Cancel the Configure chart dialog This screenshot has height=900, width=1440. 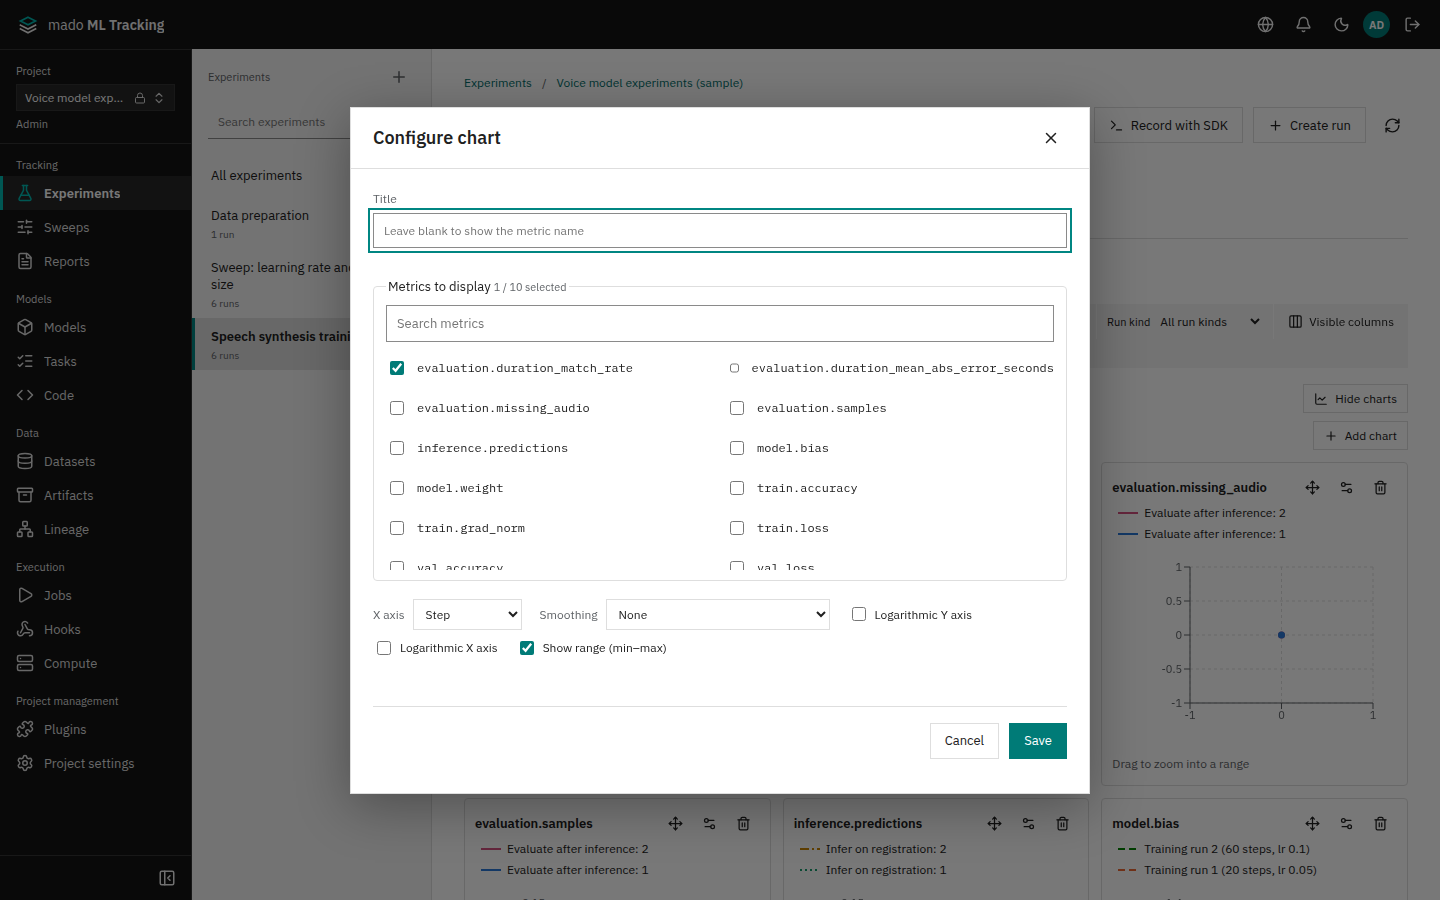[x=964, y=741]
